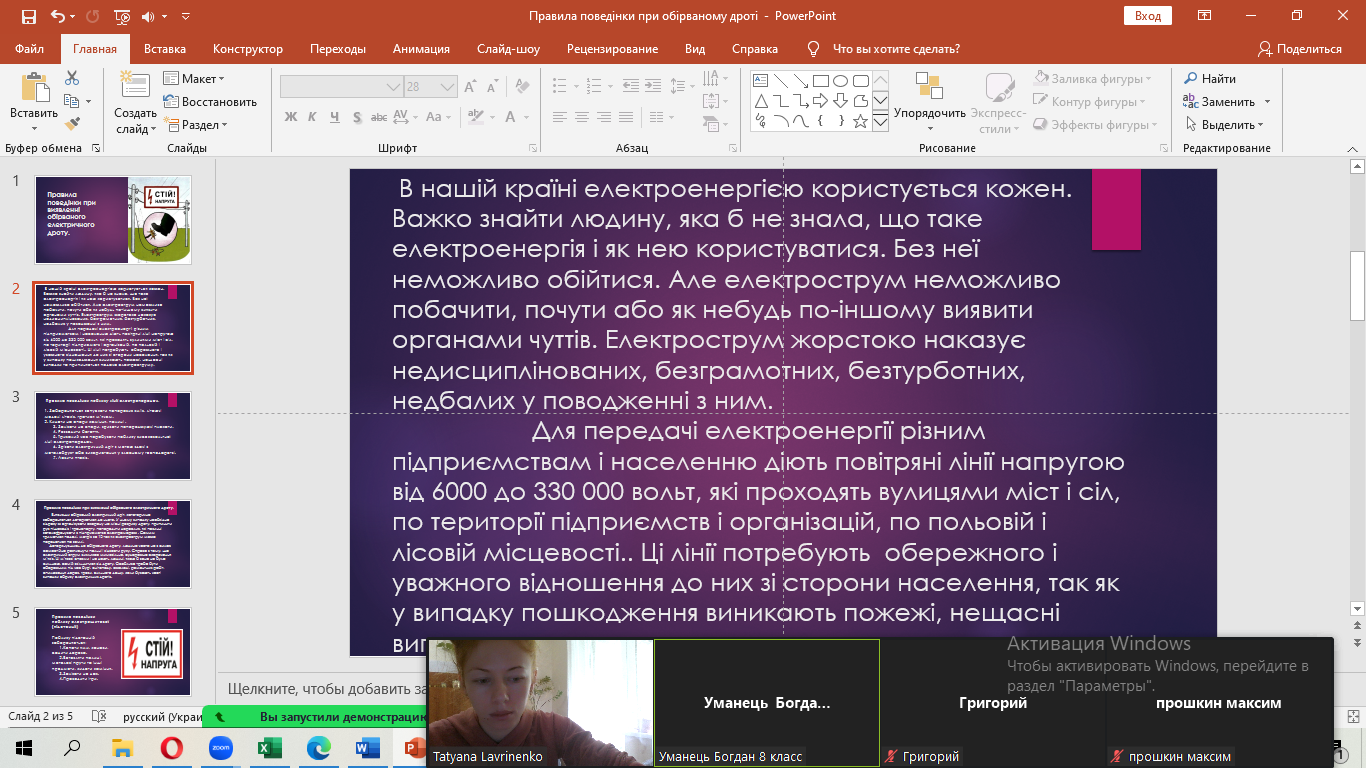The height and width of the screenshot is (768, 1366).
Task: Copy selection with the Copy icon
Action: (72, 101)
